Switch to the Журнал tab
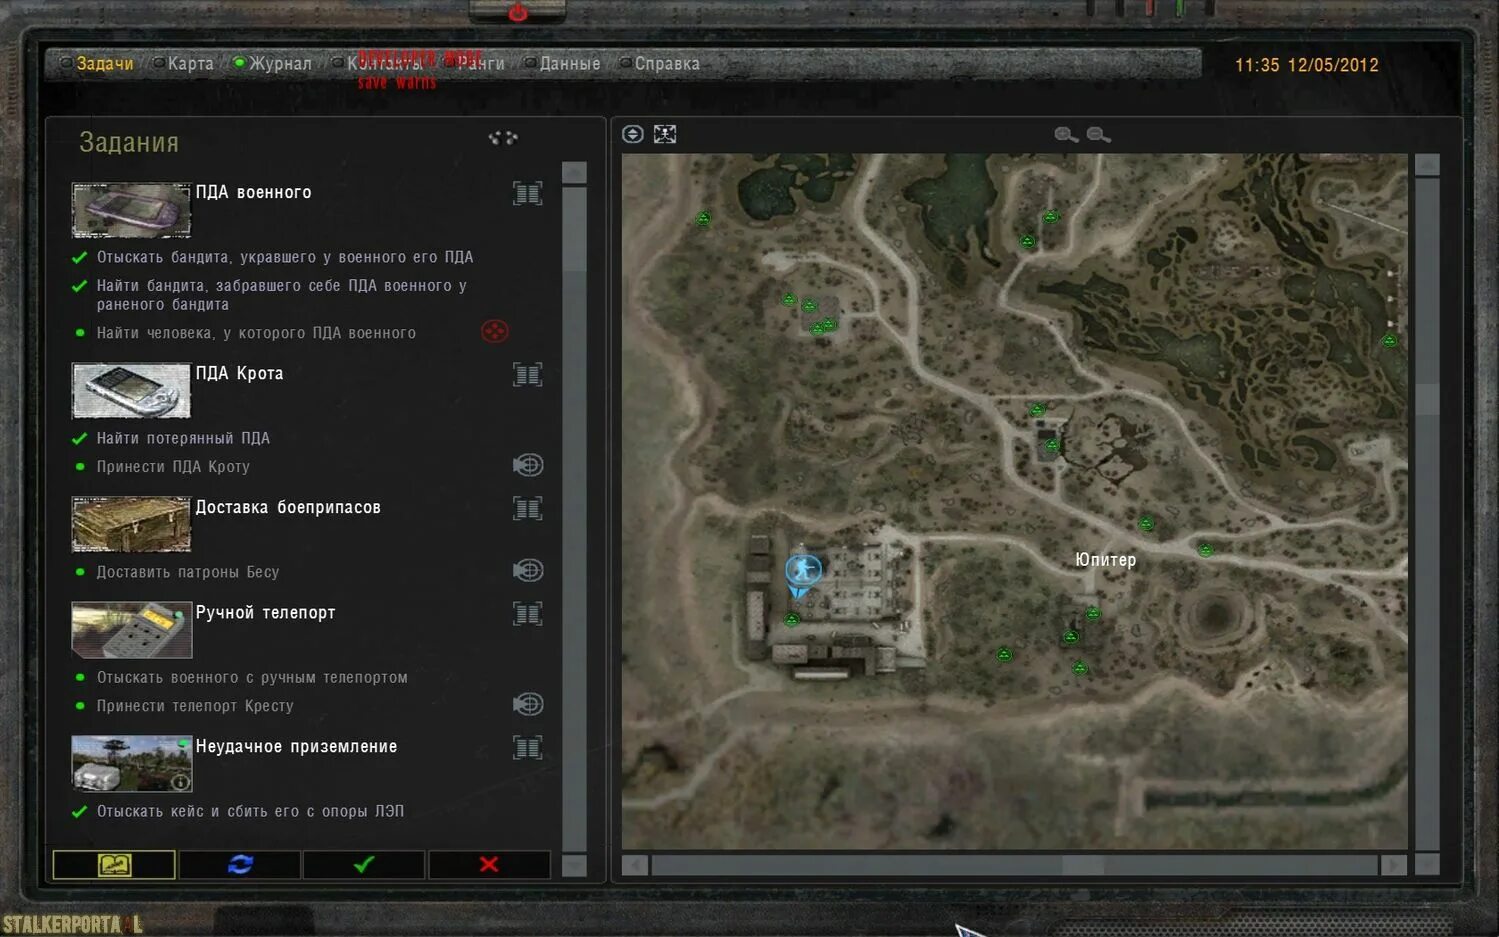Image resolution: width=1499 pixels, height=937 pixels. (x=280, y=64)
